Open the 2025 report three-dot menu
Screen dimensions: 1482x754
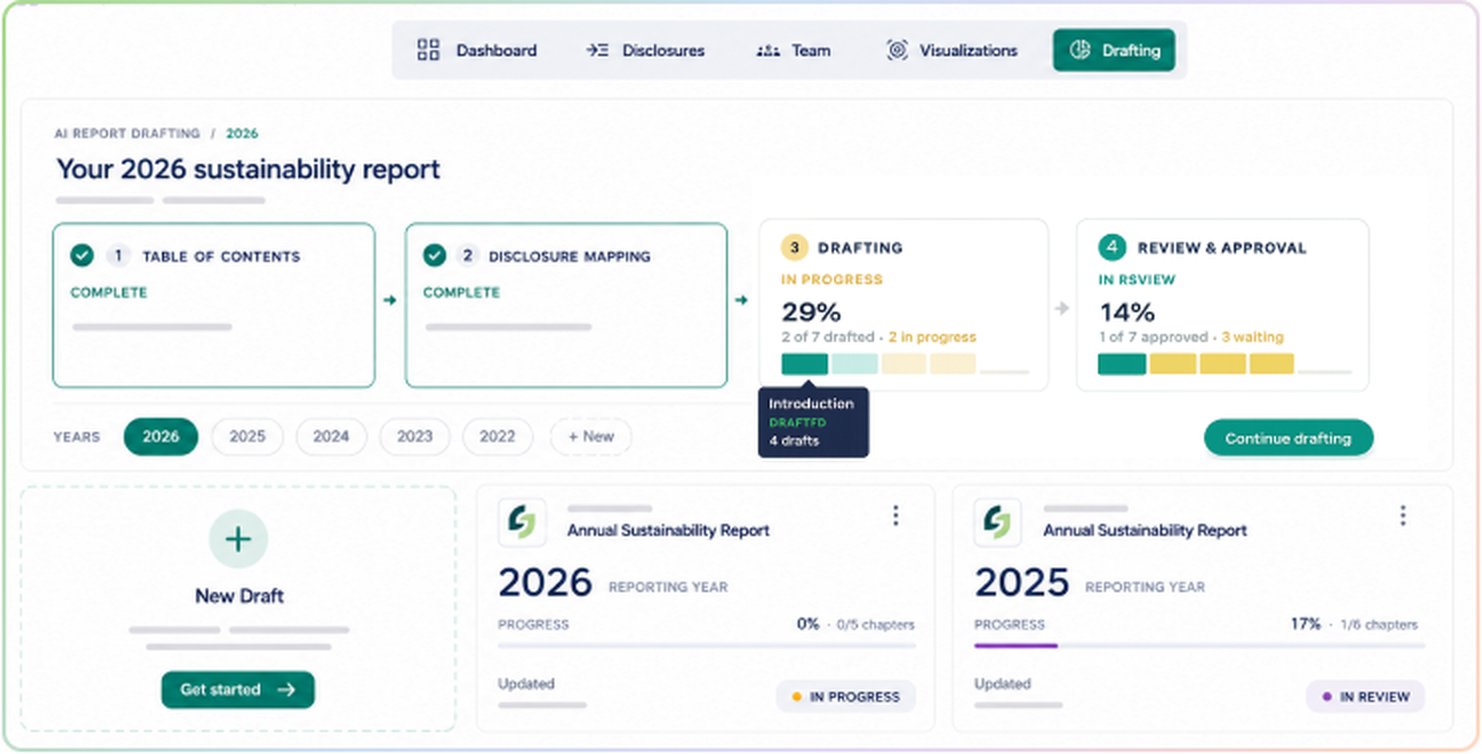pos(1403,515)
